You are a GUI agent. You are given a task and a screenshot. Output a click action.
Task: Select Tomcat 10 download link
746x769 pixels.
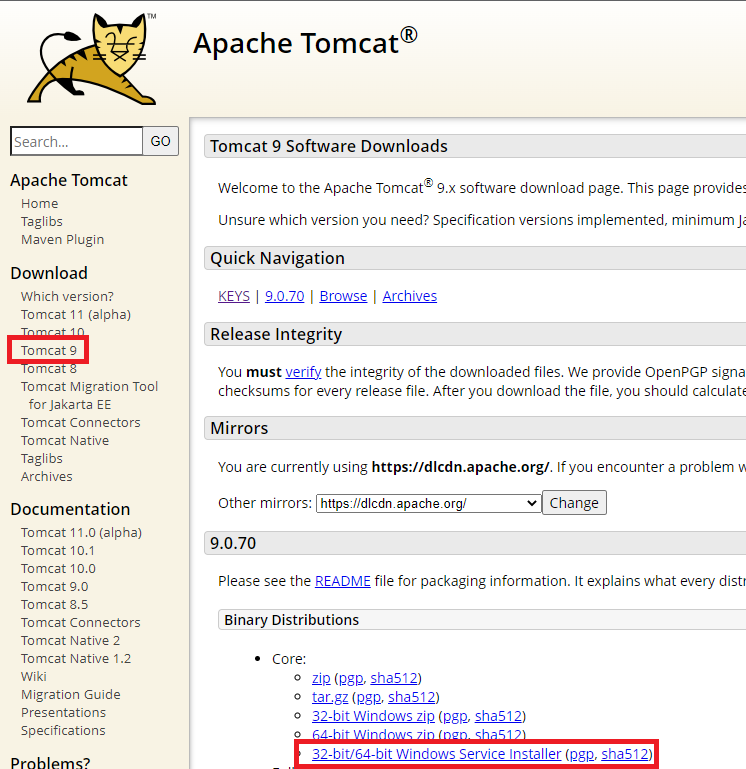[x=52, y=332]
